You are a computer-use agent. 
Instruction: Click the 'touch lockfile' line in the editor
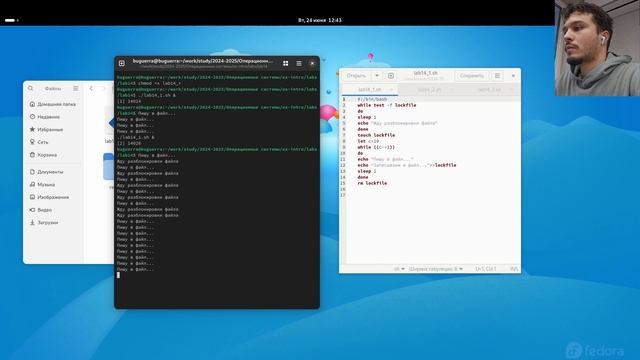[376, 135]
